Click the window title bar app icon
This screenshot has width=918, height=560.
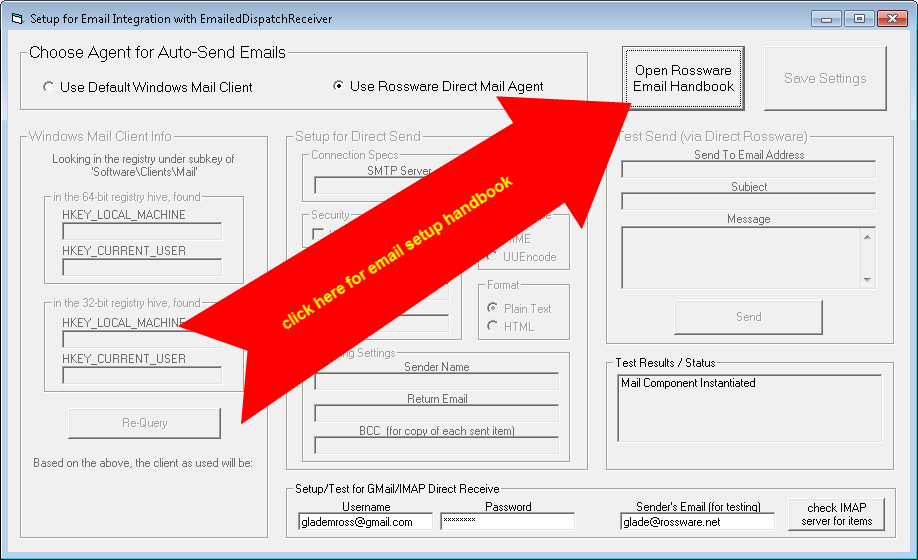16,18
